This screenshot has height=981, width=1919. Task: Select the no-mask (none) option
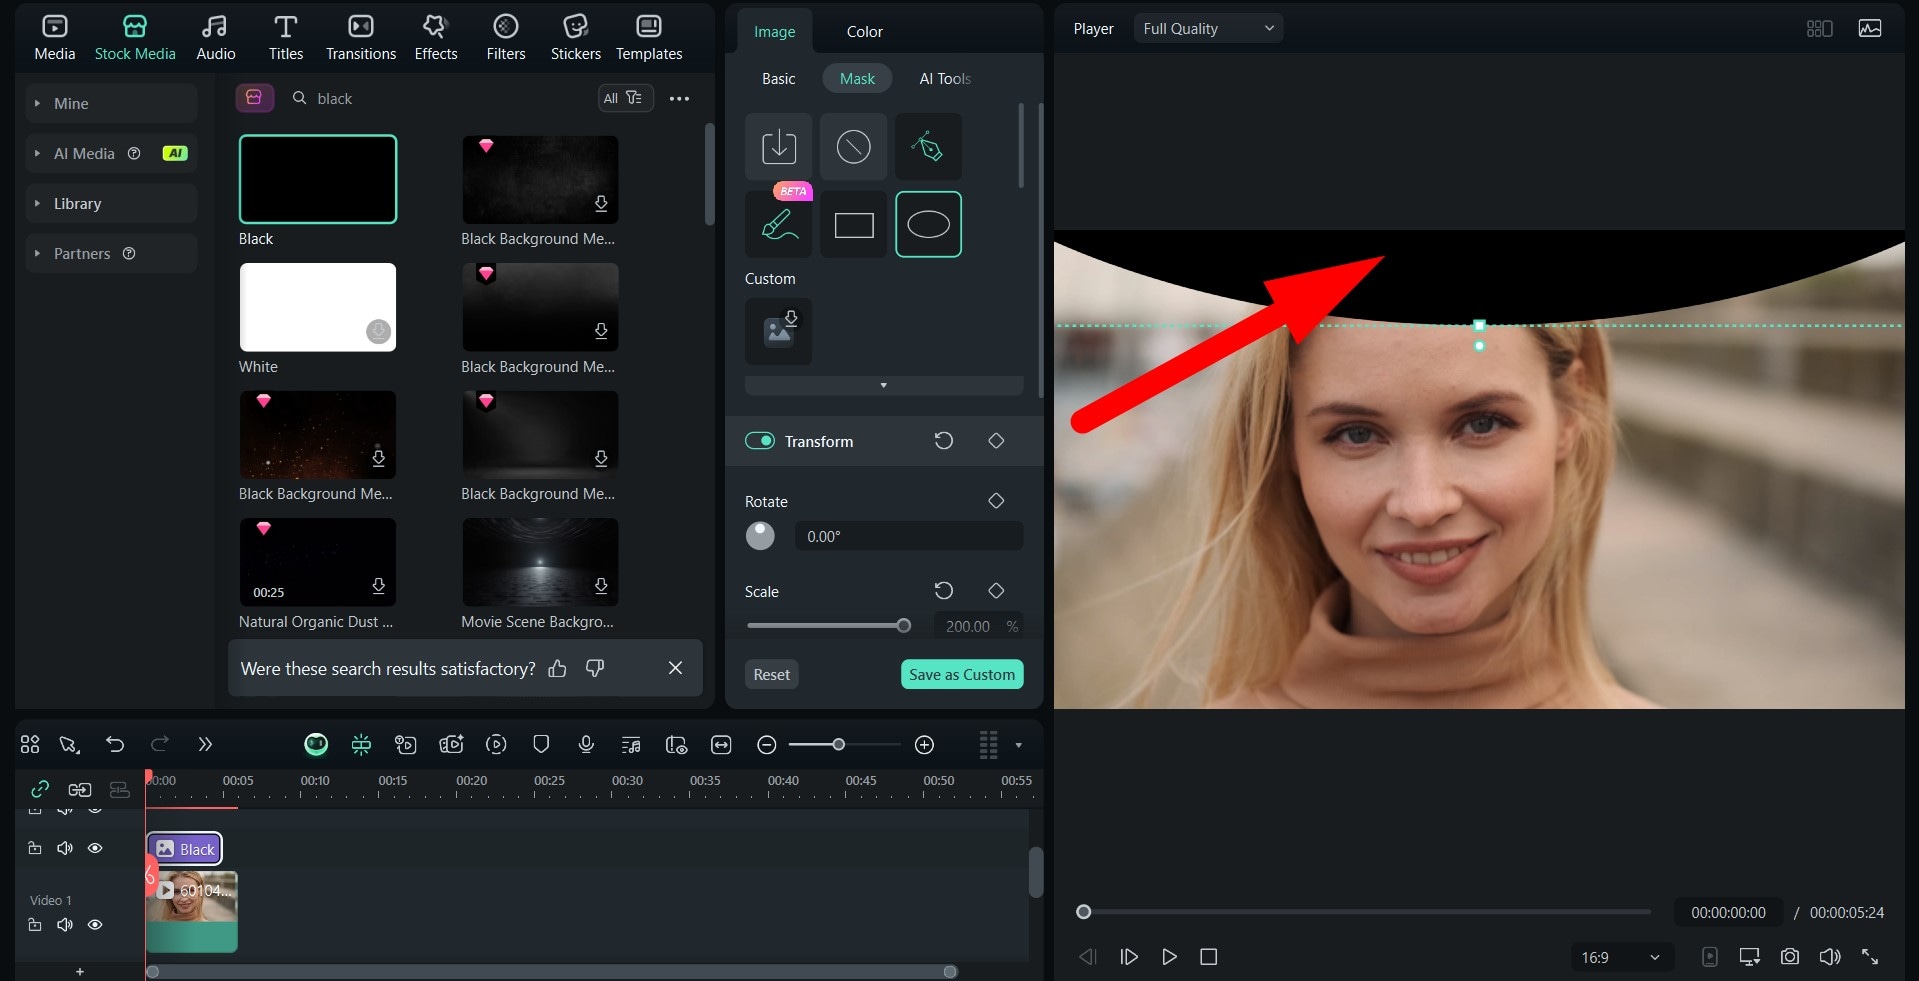tap(853, 147)
